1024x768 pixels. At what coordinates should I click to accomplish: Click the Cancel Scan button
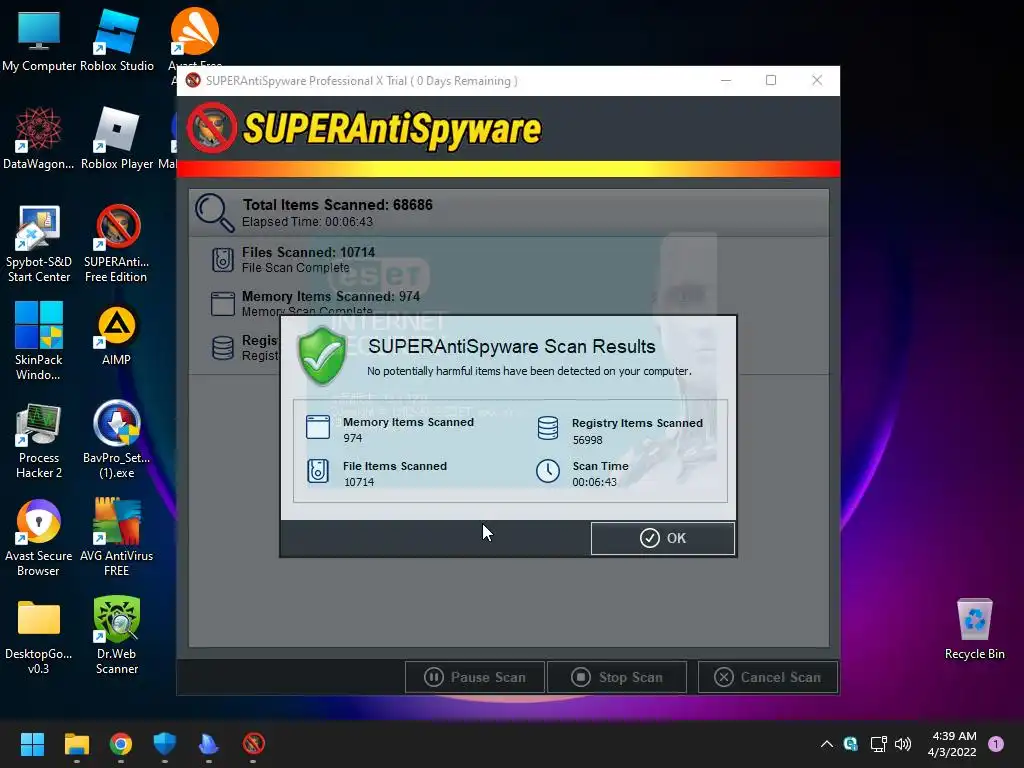(768, 677)
